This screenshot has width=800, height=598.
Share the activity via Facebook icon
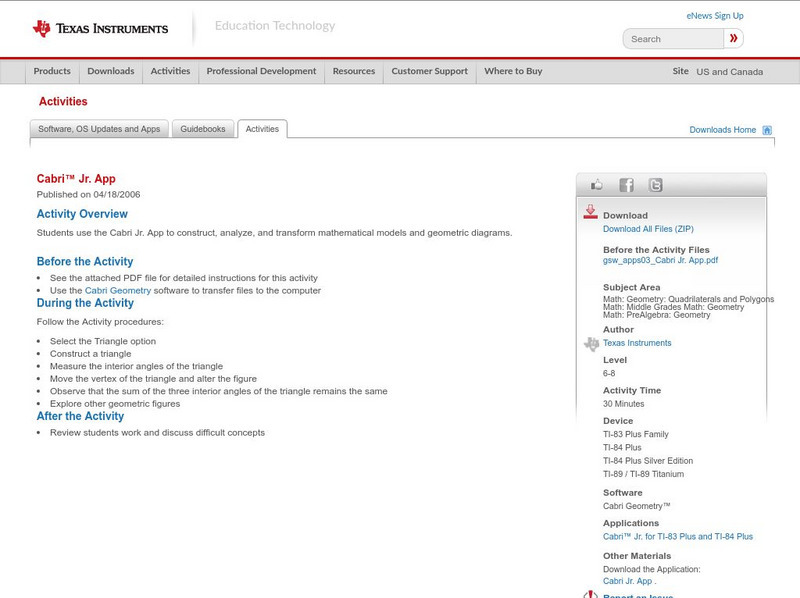coord(626,185)
